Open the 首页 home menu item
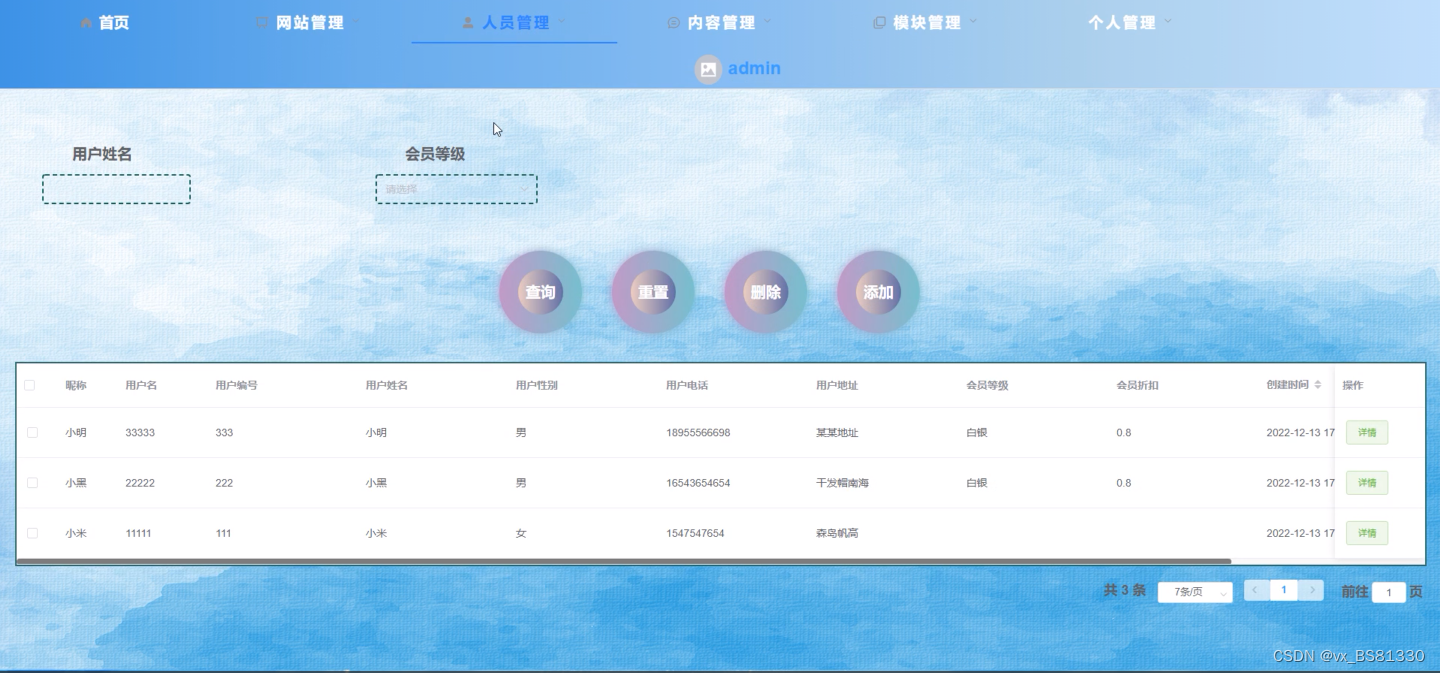Screen dimensions: 1440x673 click(x=104, y=22)
